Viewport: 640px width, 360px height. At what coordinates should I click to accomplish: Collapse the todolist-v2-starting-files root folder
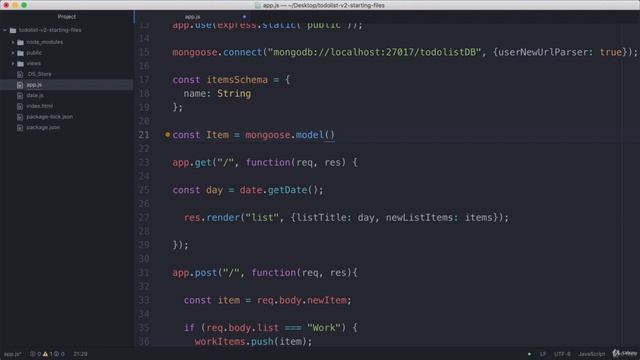5,30
